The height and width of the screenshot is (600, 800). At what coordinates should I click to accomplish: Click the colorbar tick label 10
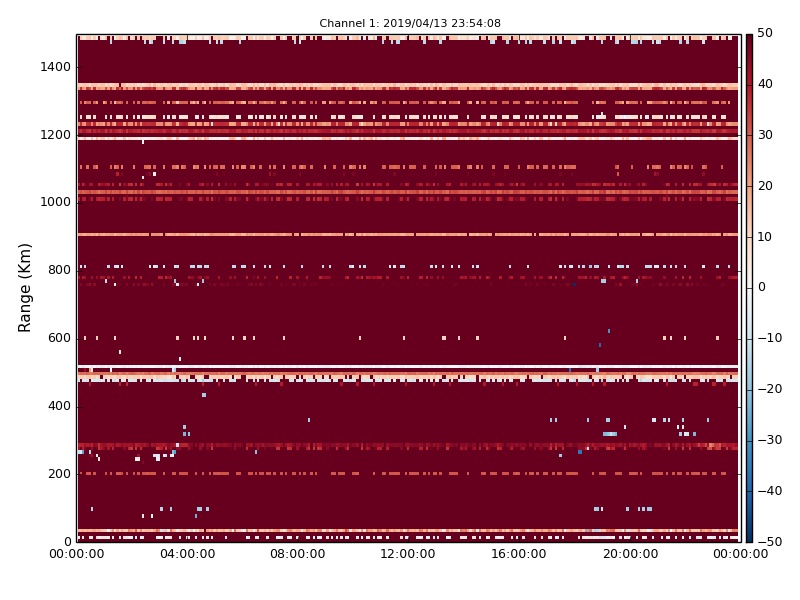pos(765,237)
